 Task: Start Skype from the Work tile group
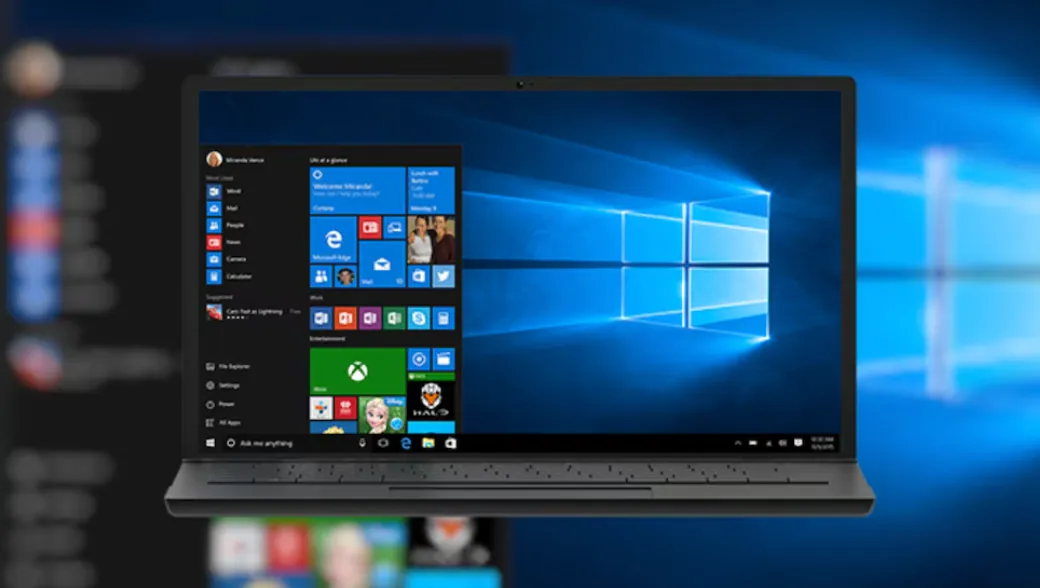[419, 318]
